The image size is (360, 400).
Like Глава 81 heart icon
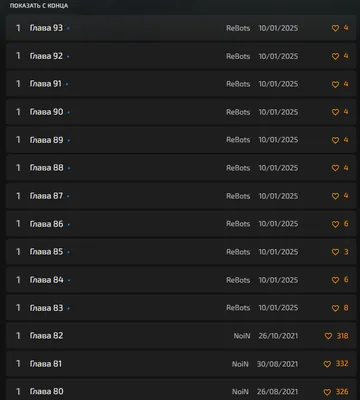327,364
